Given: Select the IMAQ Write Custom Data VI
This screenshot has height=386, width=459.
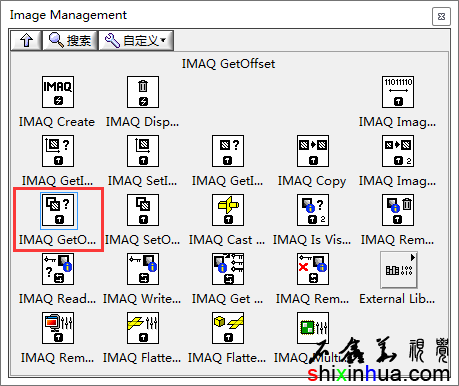Looking at the screenshot, I should pos(143,269).
